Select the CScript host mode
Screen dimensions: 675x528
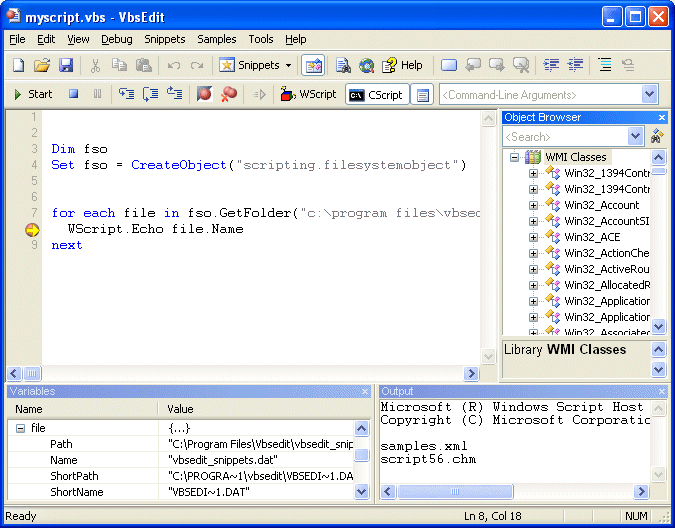coord(375,94)
